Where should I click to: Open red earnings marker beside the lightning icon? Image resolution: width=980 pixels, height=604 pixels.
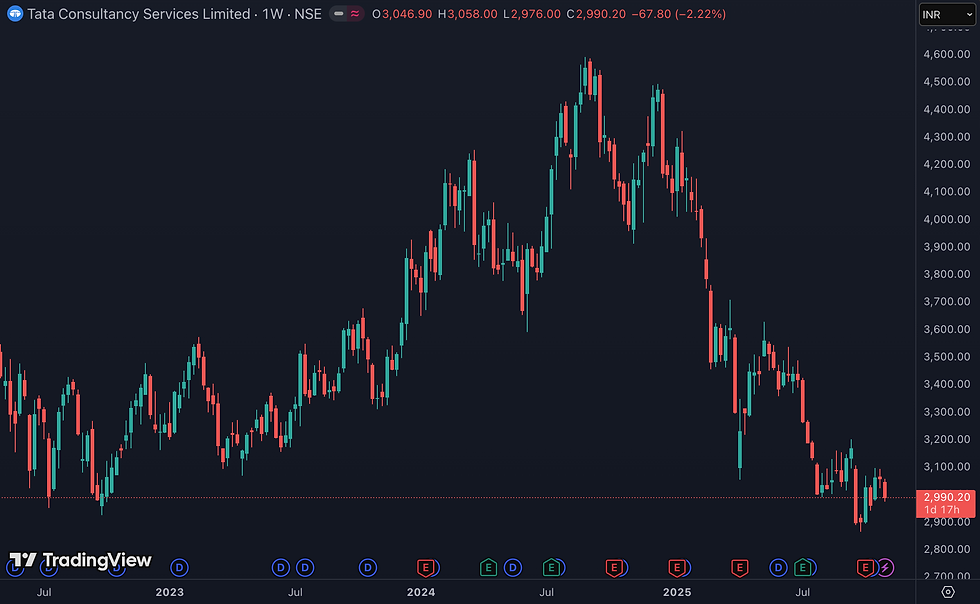[865, 568]
